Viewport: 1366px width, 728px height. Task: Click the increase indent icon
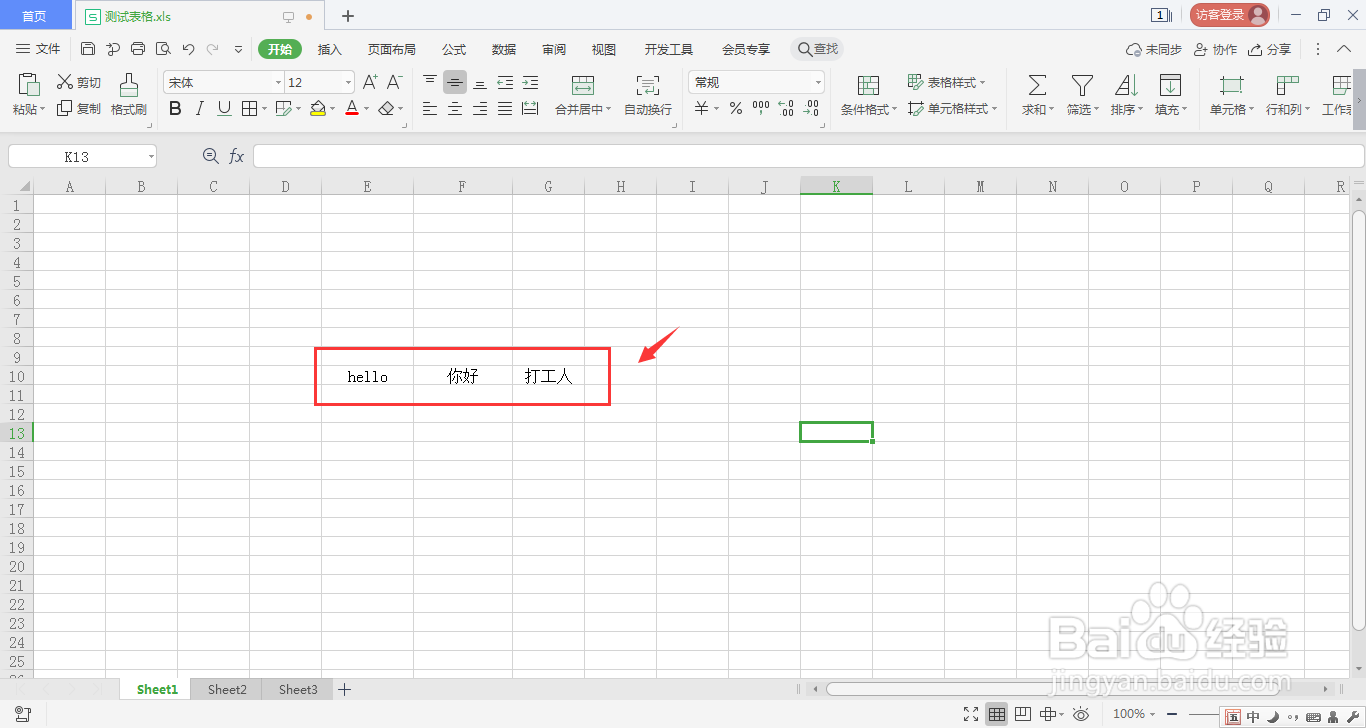[530, 82]
